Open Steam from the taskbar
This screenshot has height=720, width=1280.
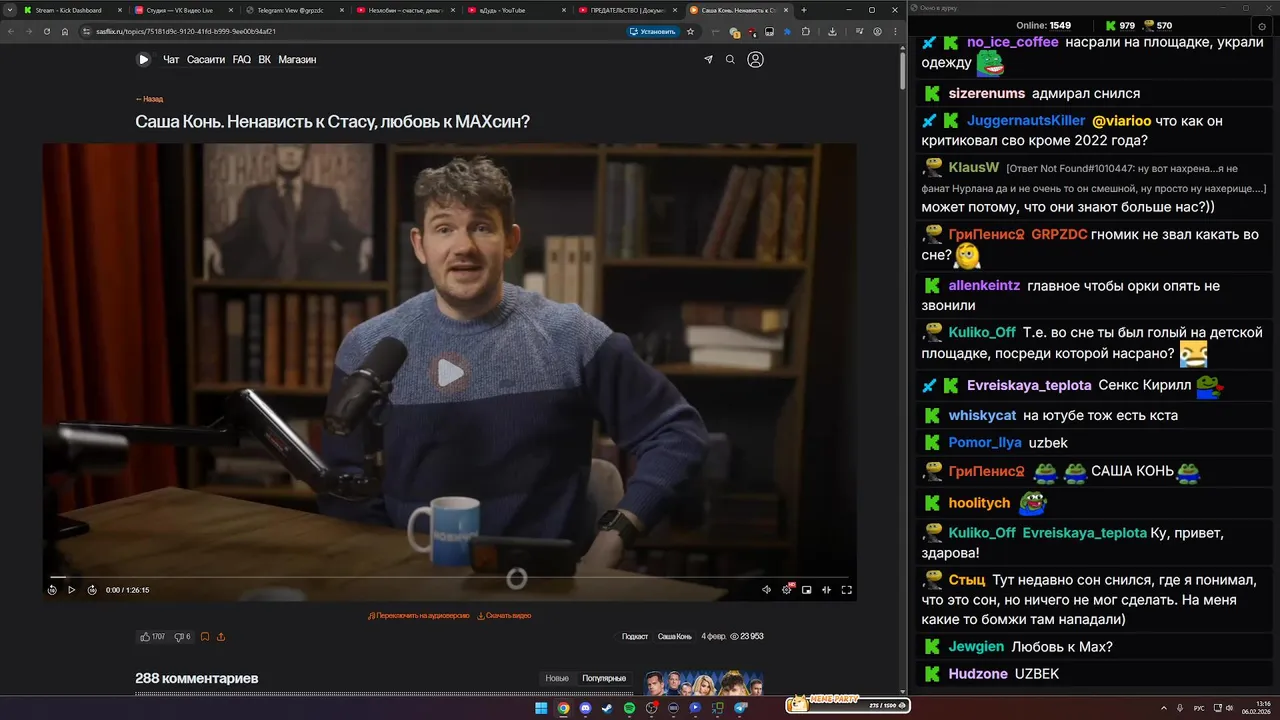pyautogui.click(x=607, y=708)
